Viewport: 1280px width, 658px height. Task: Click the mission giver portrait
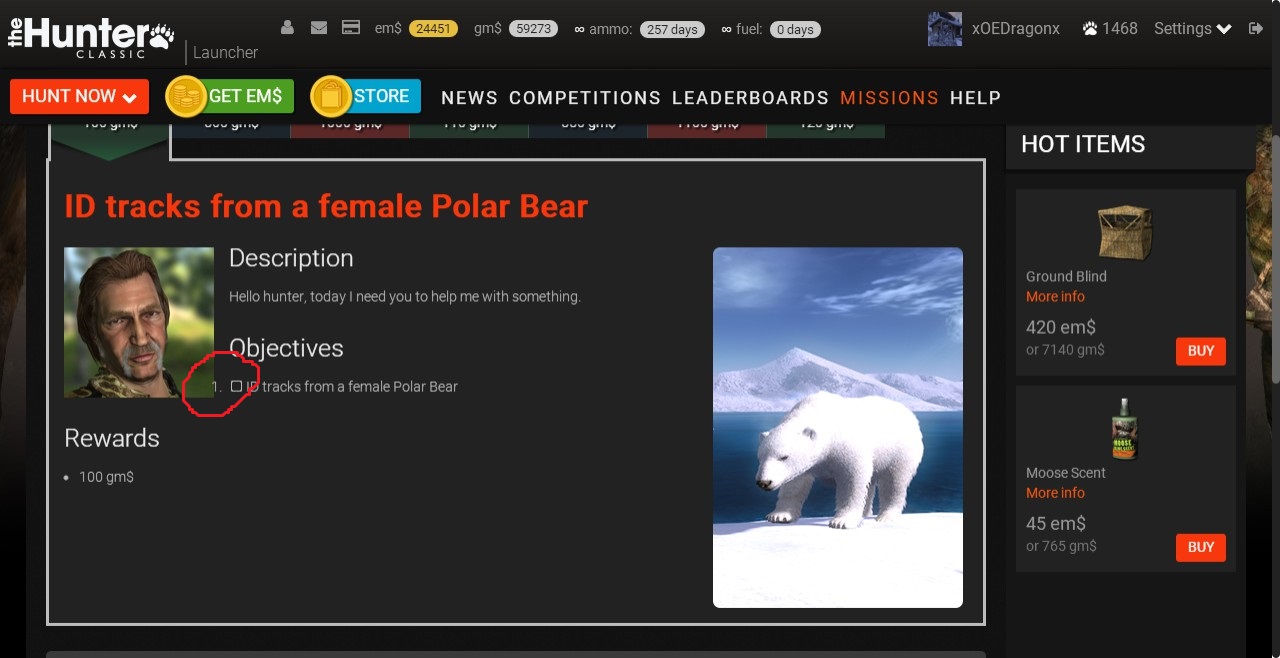point(139,322)
